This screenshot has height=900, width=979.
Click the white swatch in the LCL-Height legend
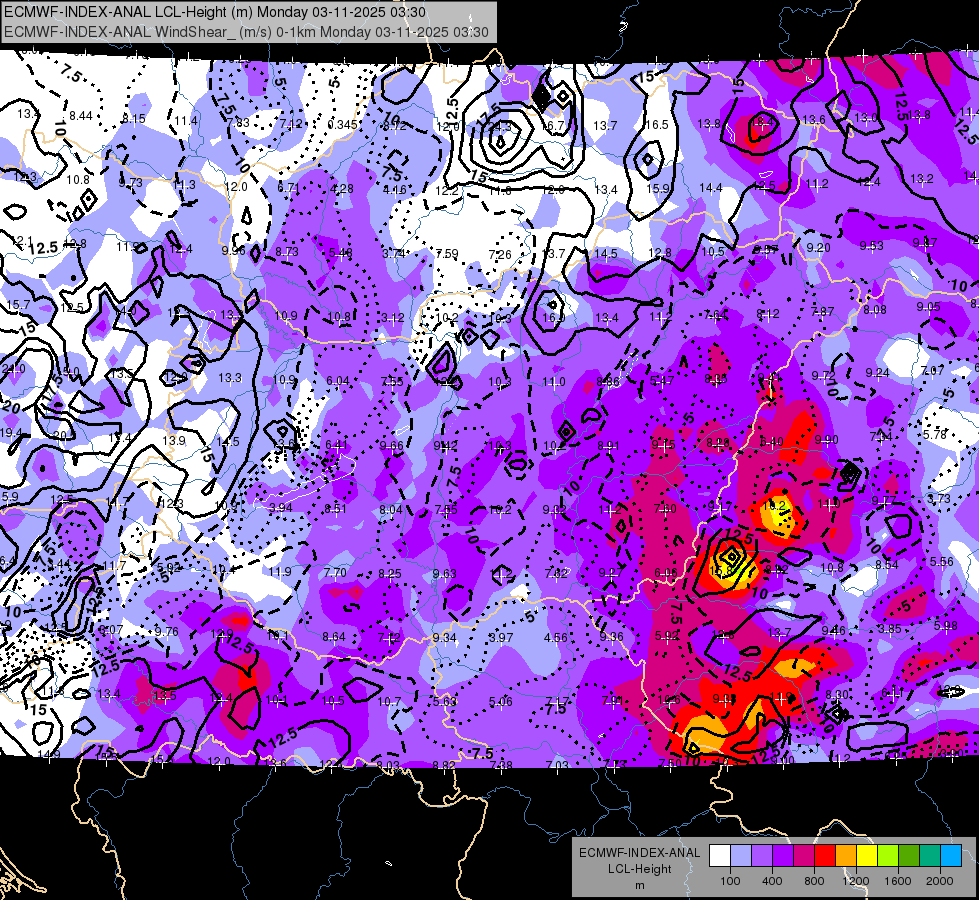(720, 856)
